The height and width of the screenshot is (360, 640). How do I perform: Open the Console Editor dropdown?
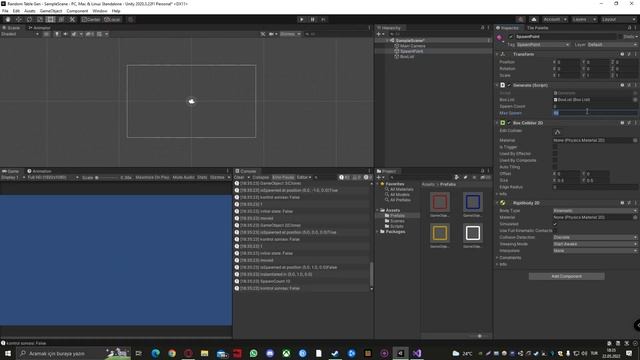pos(304,177)
